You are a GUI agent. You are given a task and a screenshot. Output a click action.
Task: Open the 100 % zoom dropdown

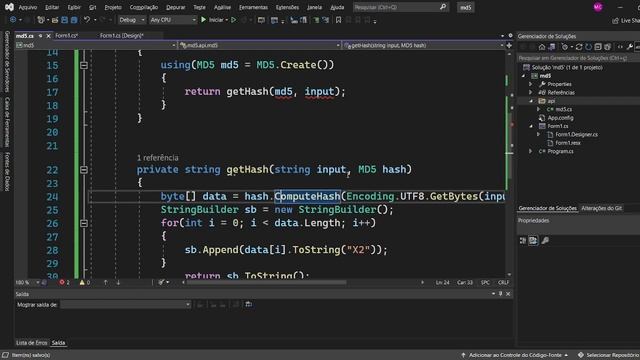[28, 282]
